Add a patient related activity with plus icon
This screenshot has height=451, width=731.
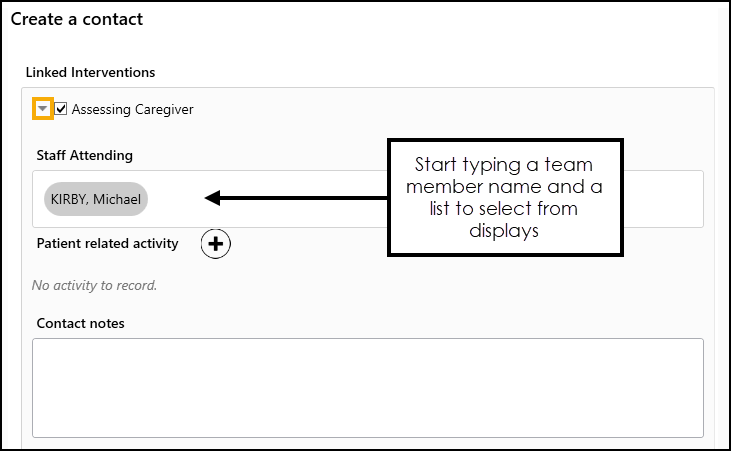click(215, 243)
